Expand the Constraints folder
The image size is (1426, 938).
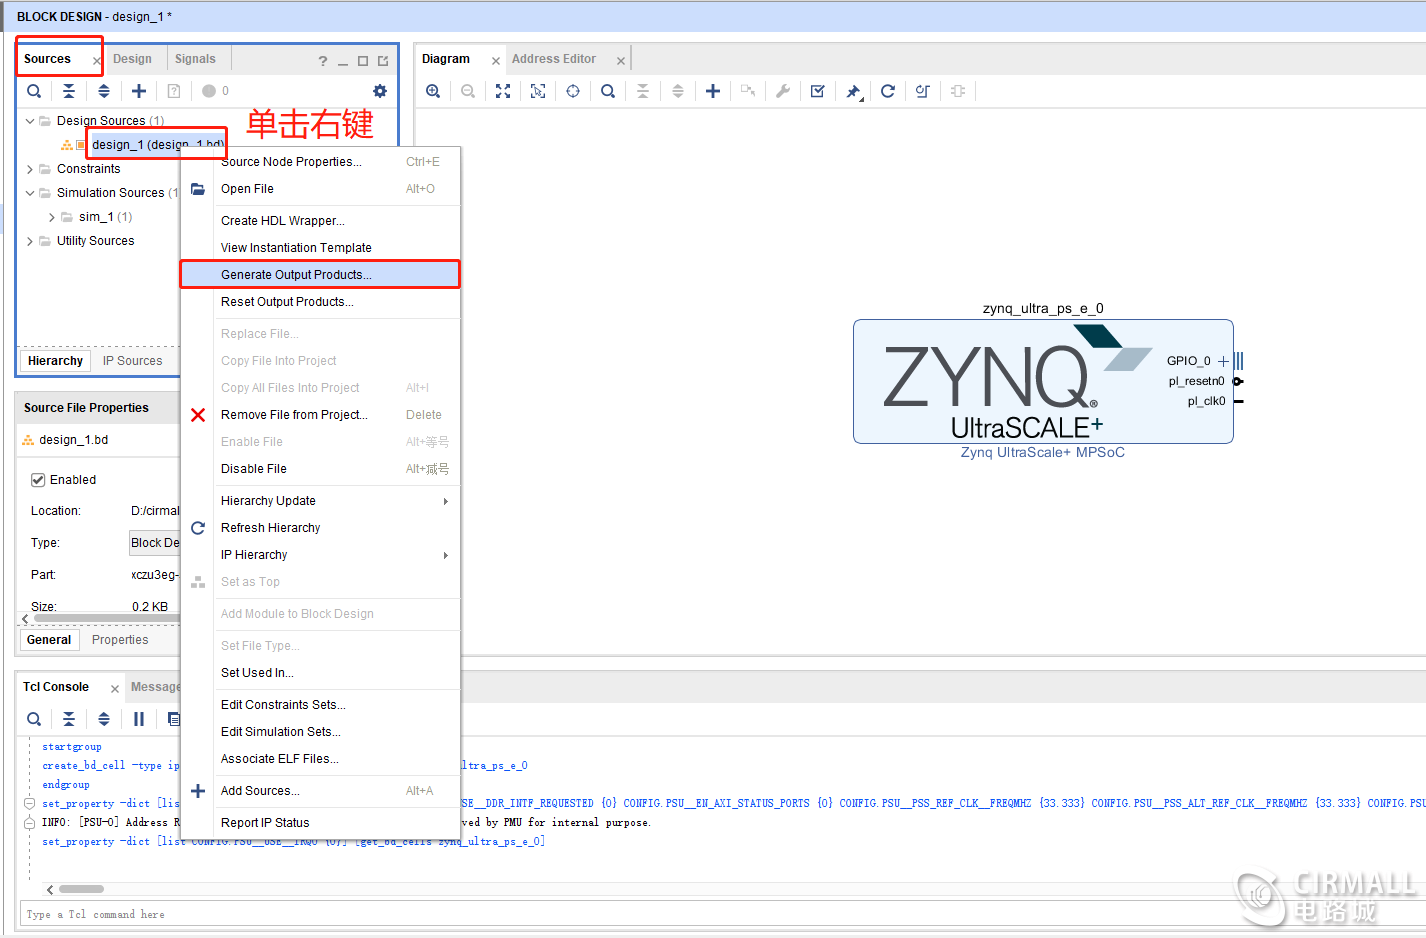coord(30,169)
